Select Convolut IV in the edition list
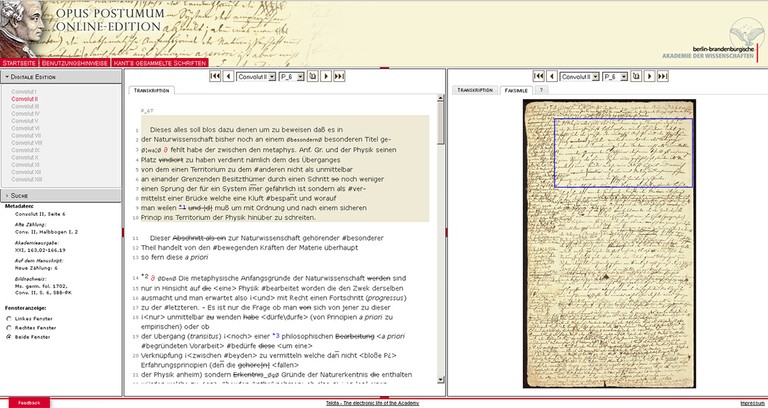This screenshot has height=408, width=768. (25, 114)
